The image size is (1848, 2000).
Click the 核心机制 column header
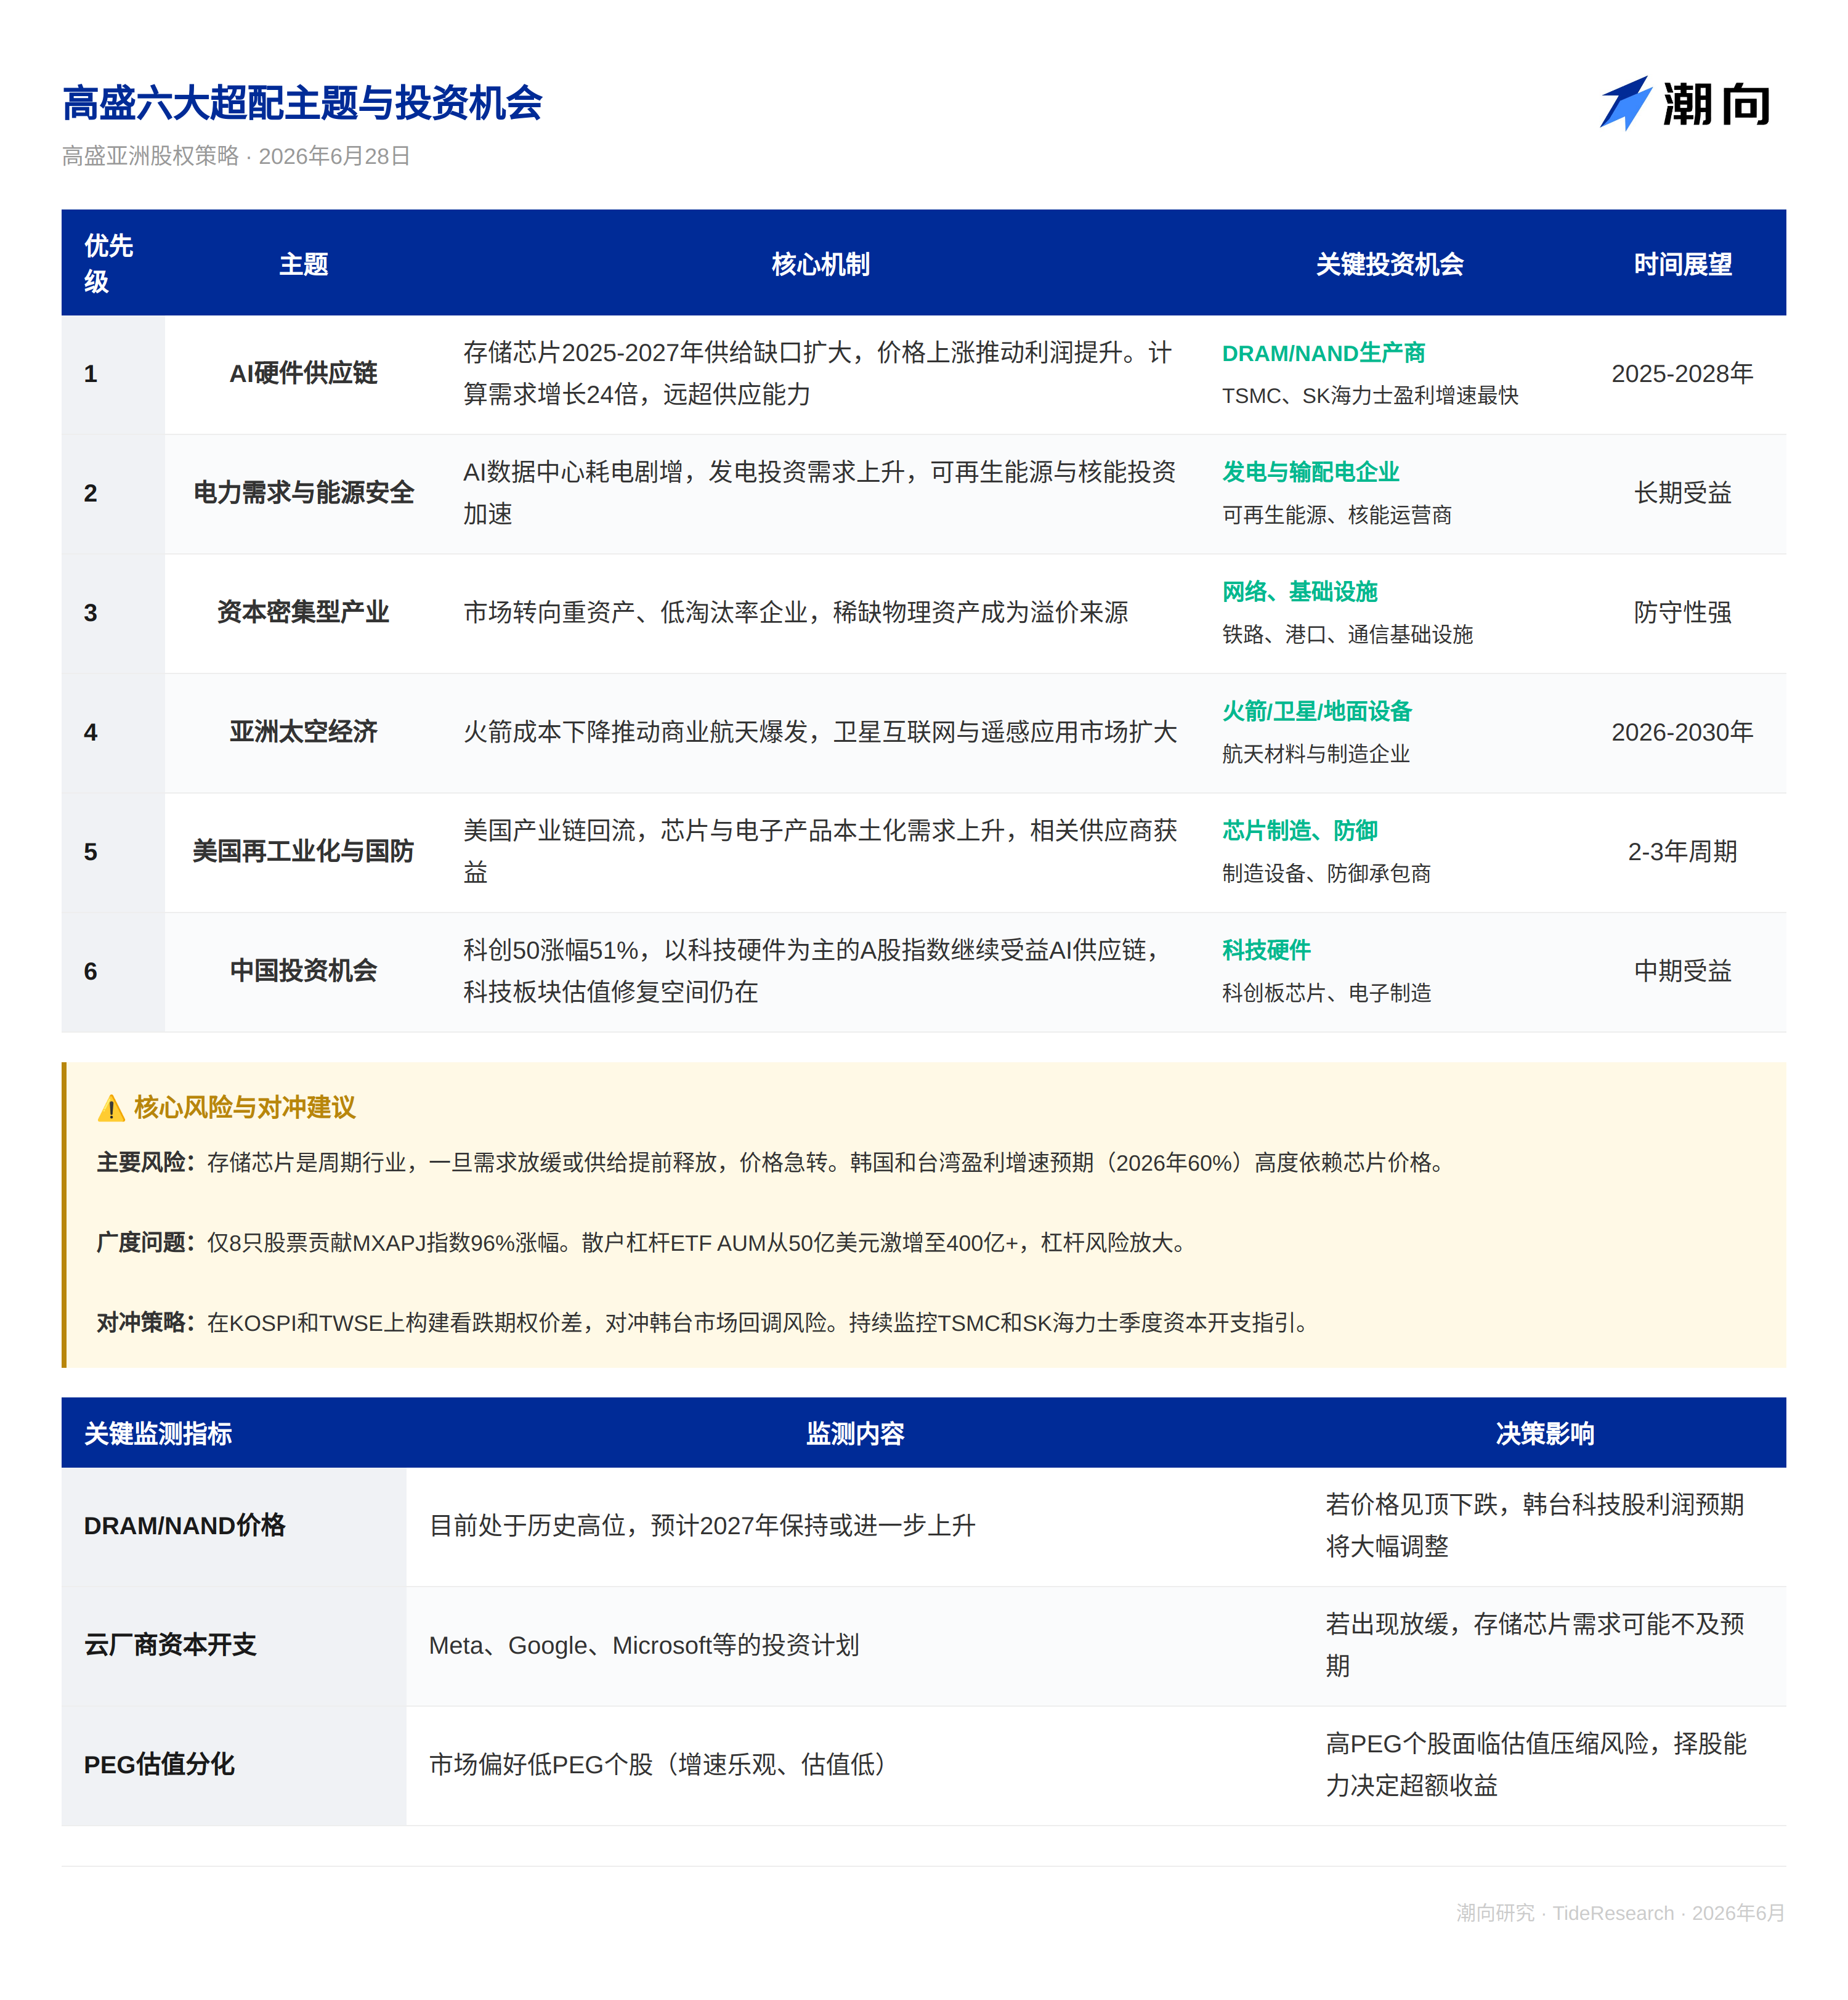coord(820,264)
